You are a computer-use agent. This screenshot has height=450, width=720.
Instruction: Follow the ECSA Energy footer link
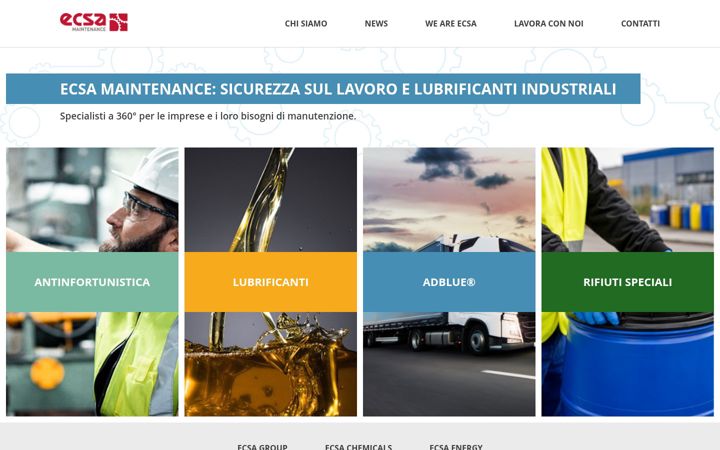[x=456, y=446]
